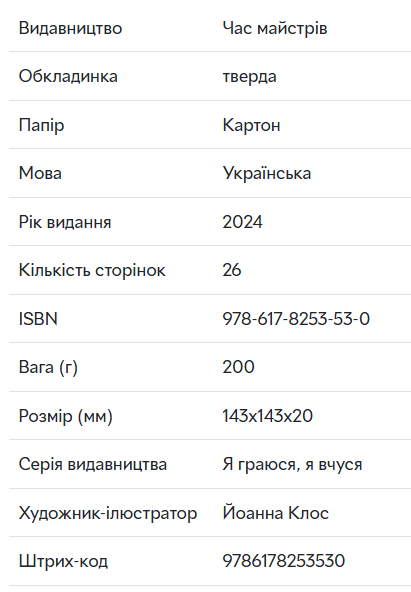
Task: Click the weight value 200
Action: (239, 367)
